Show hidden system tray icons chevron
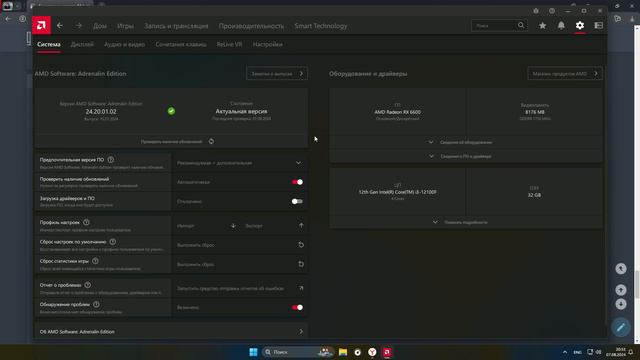Screen dimensions: 640x360 (564, 352)
